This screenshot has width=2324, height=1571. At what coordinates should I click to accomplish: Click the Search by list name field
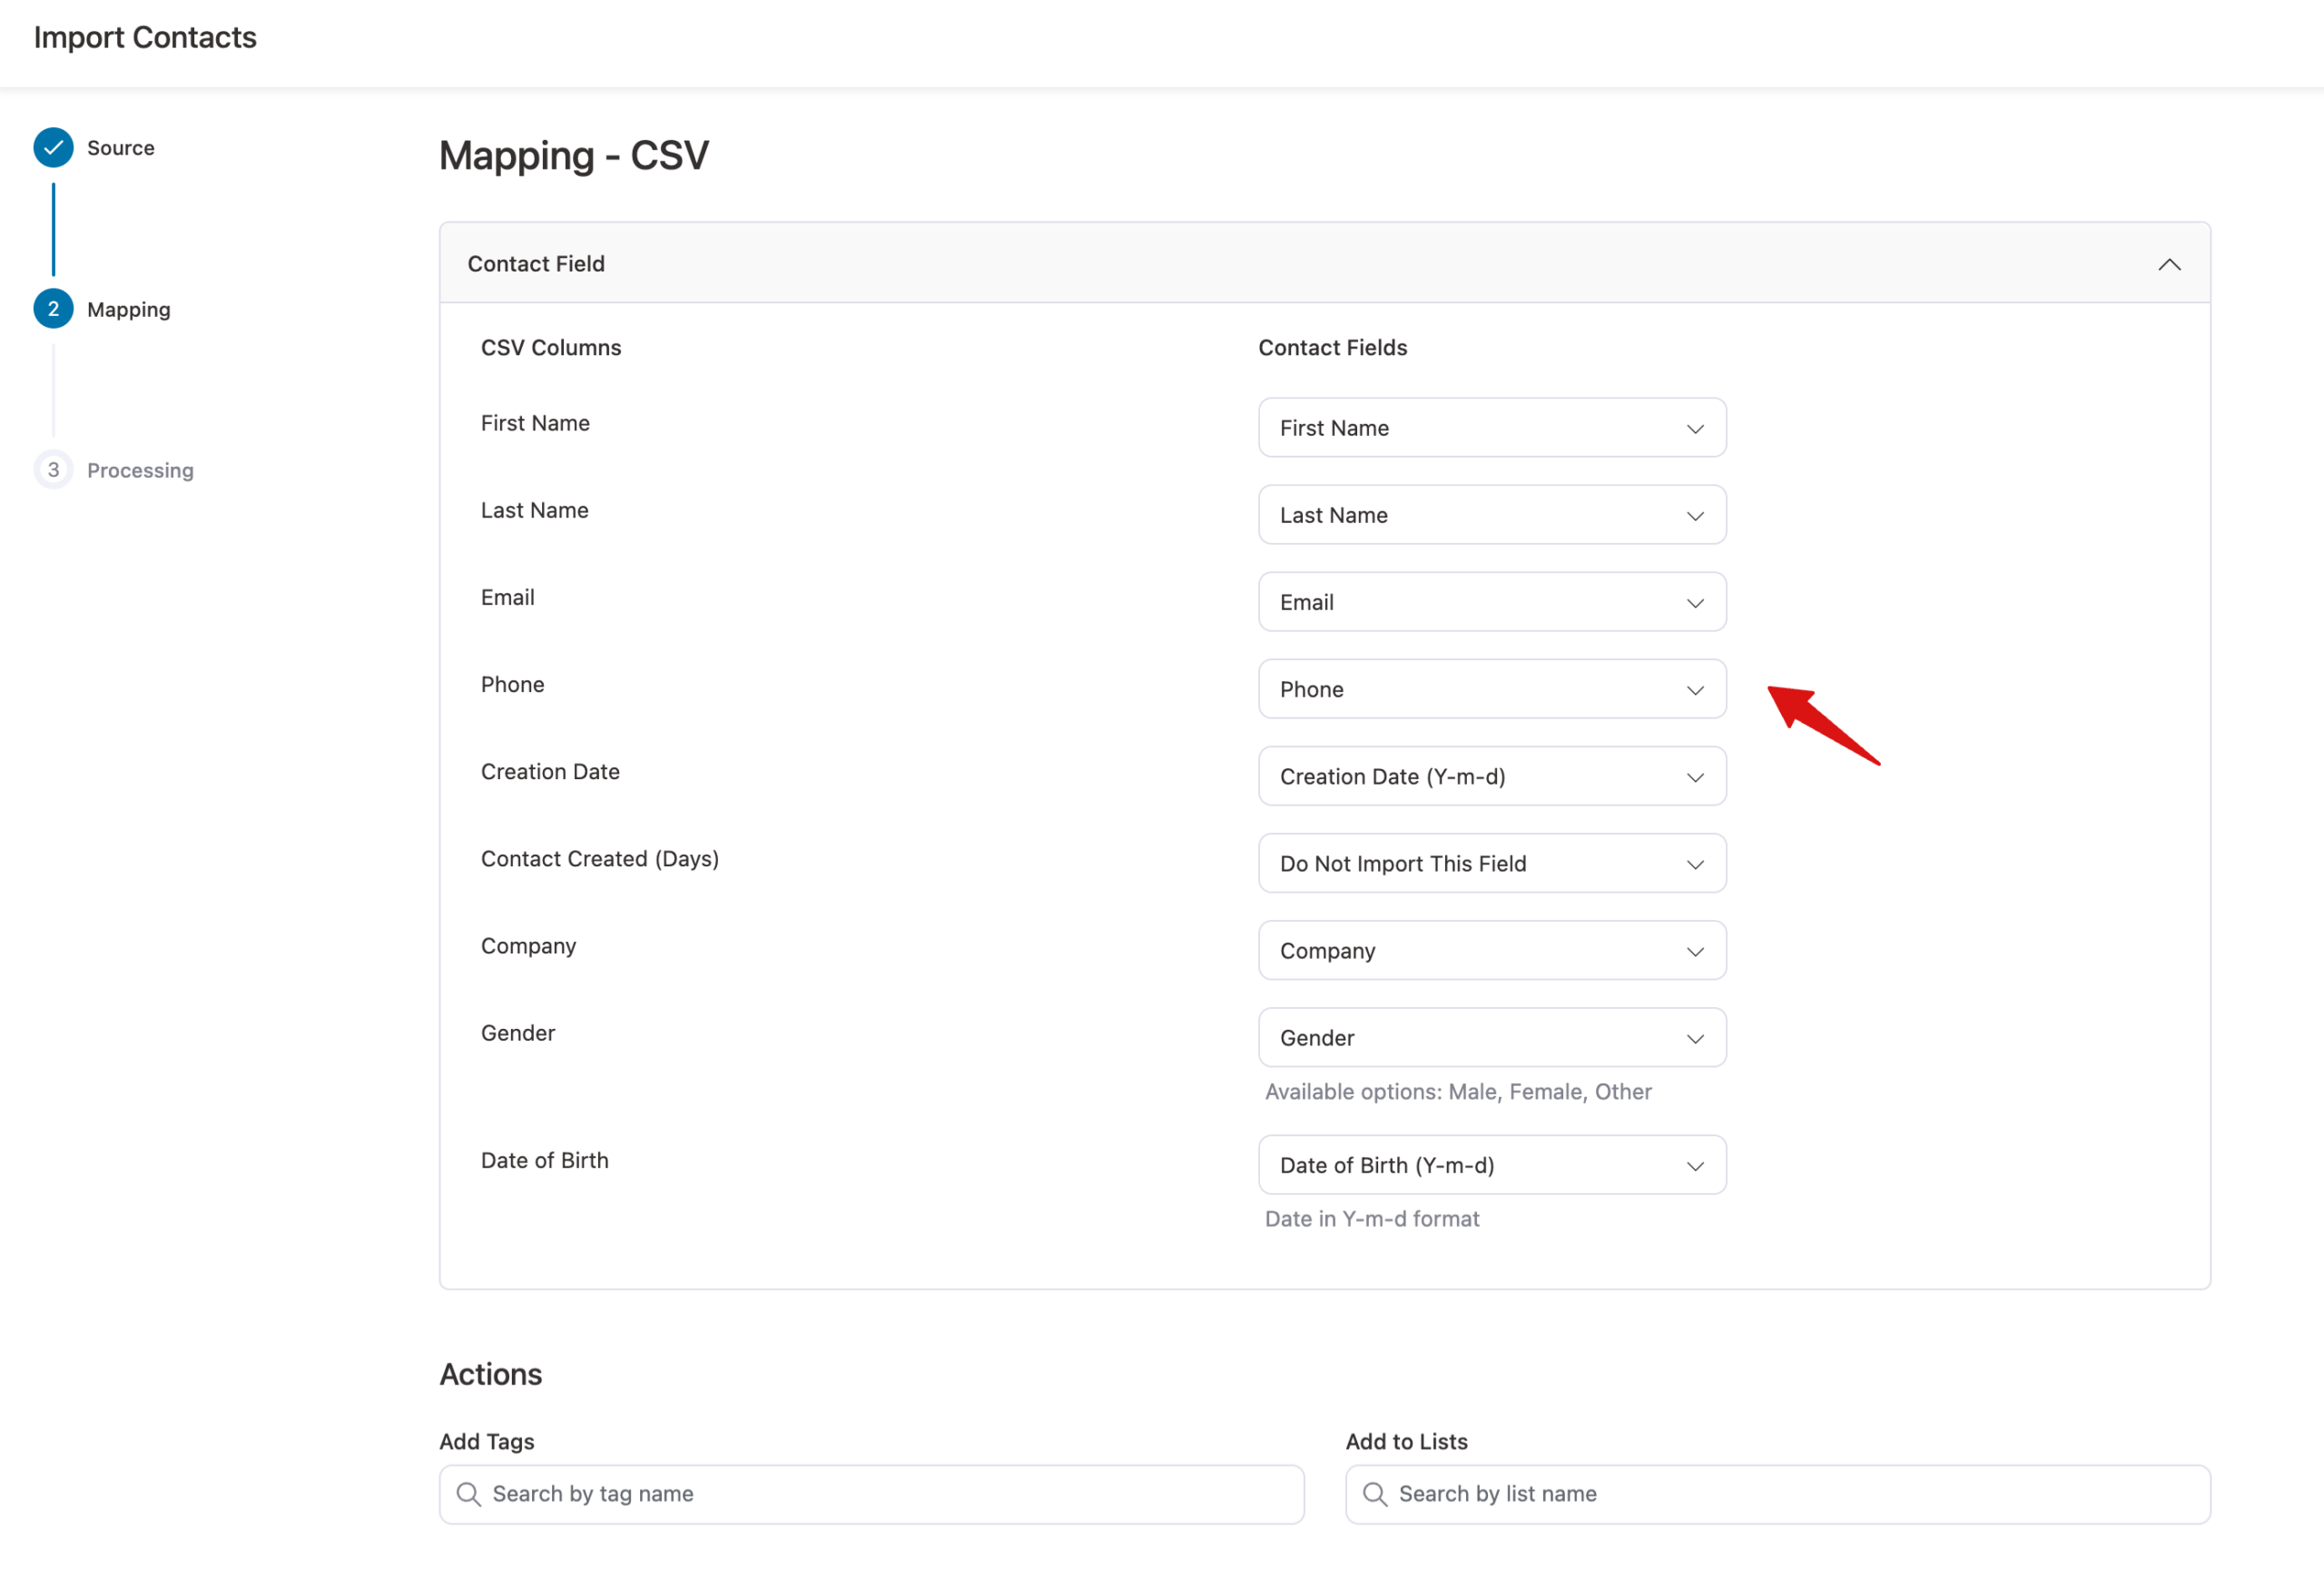point(1775,1493)
